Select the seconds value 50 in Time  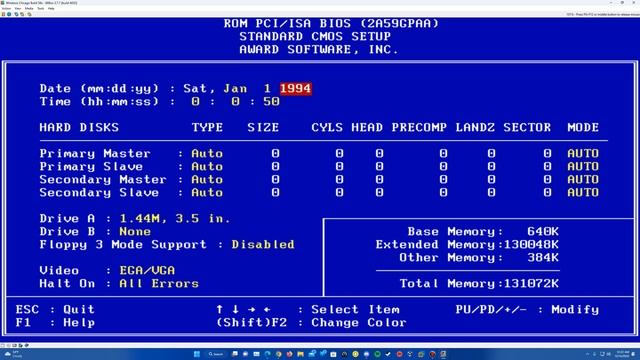click(271, 102)
